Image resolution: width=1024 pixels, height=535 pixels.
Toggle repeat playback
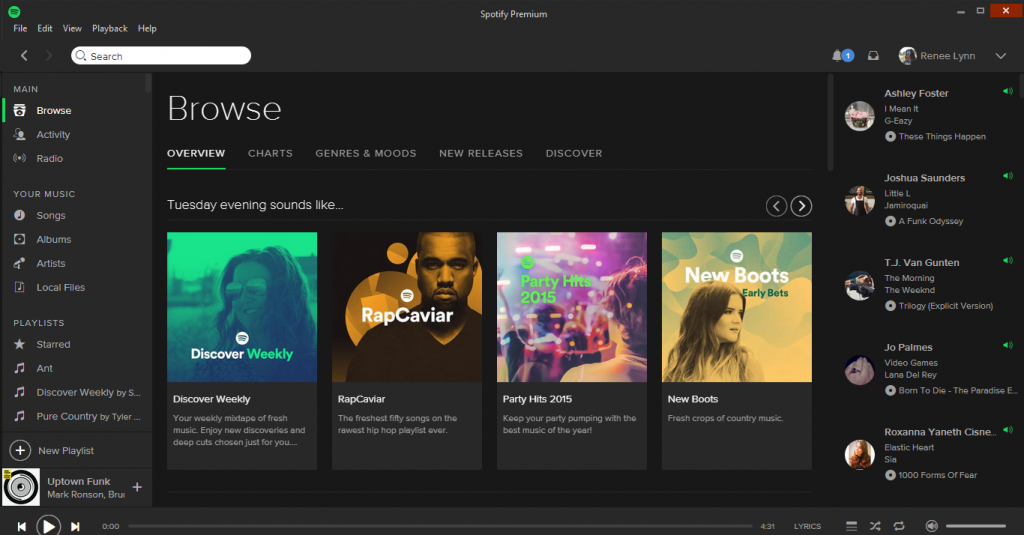[899, 526]
